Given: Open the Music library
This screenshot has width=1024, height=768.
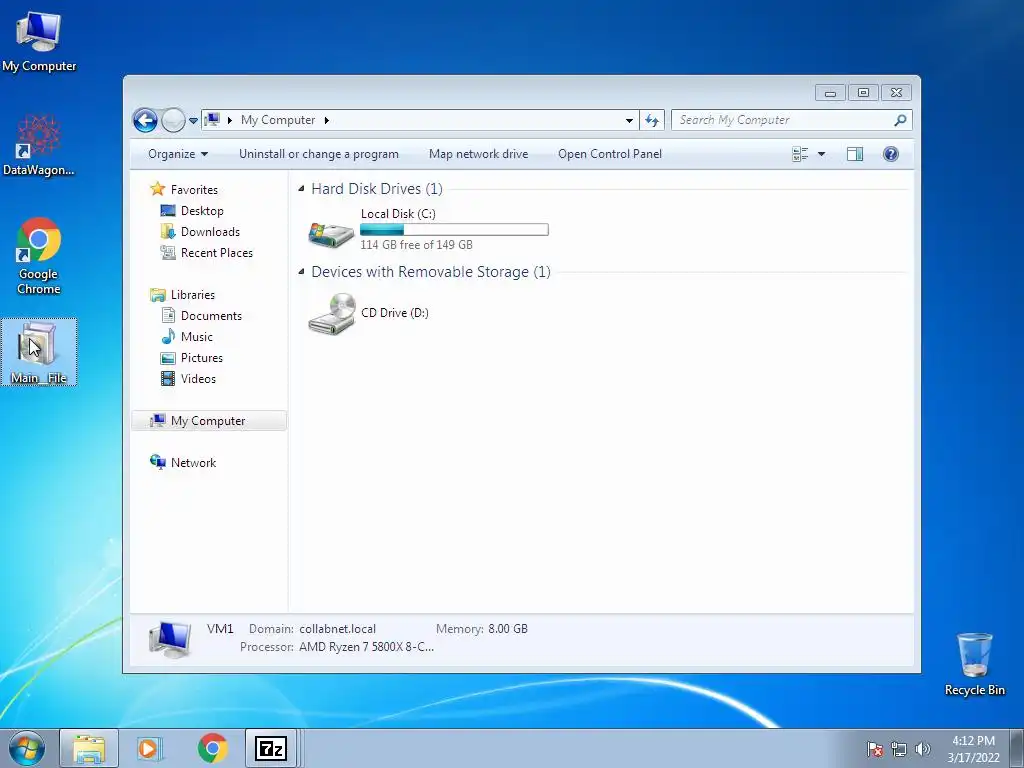Looking at the screenshot, I should pyautogui.click(x=197, y=337).
